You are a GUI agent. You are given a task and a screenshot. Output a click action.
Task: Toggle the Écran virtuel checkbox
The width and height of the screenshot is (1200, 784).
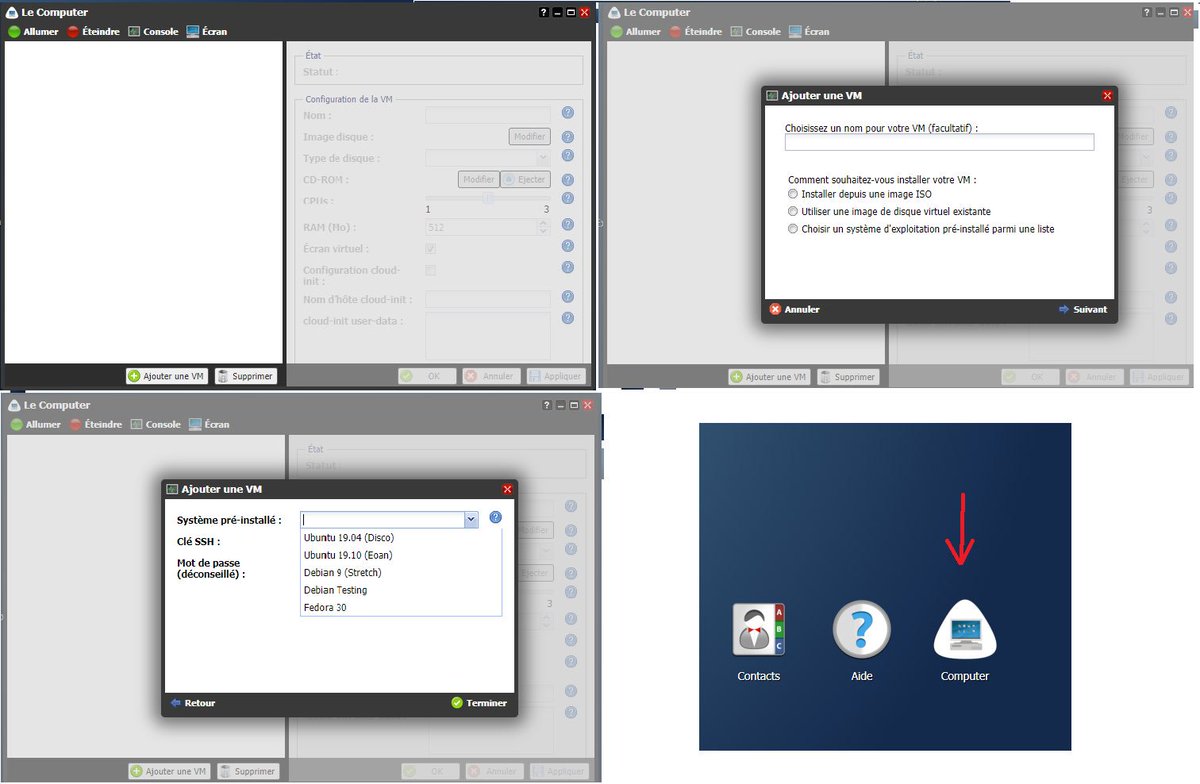pos(430,248)
